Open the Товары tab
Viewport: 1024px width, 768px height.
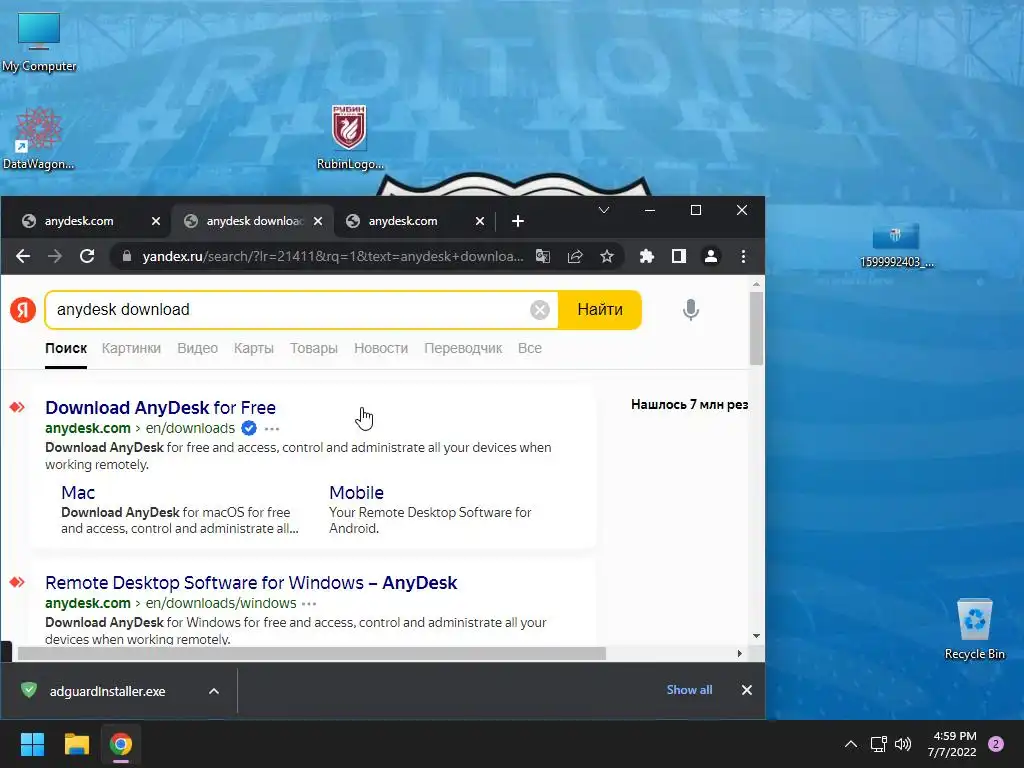[313, 349]
